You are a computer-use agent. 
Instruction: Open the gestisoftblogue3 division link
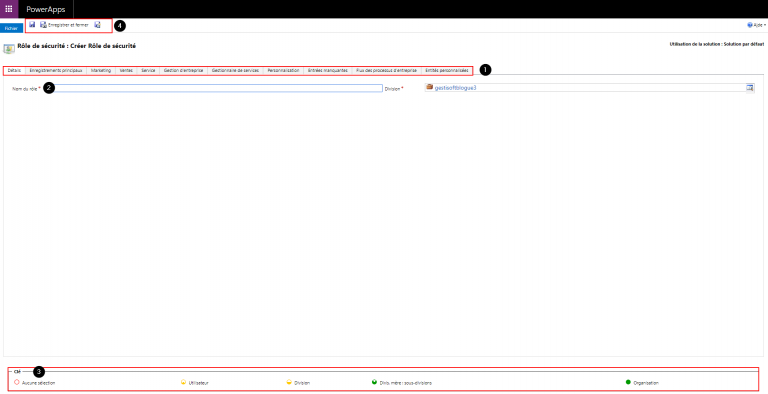tap(455, 88)
